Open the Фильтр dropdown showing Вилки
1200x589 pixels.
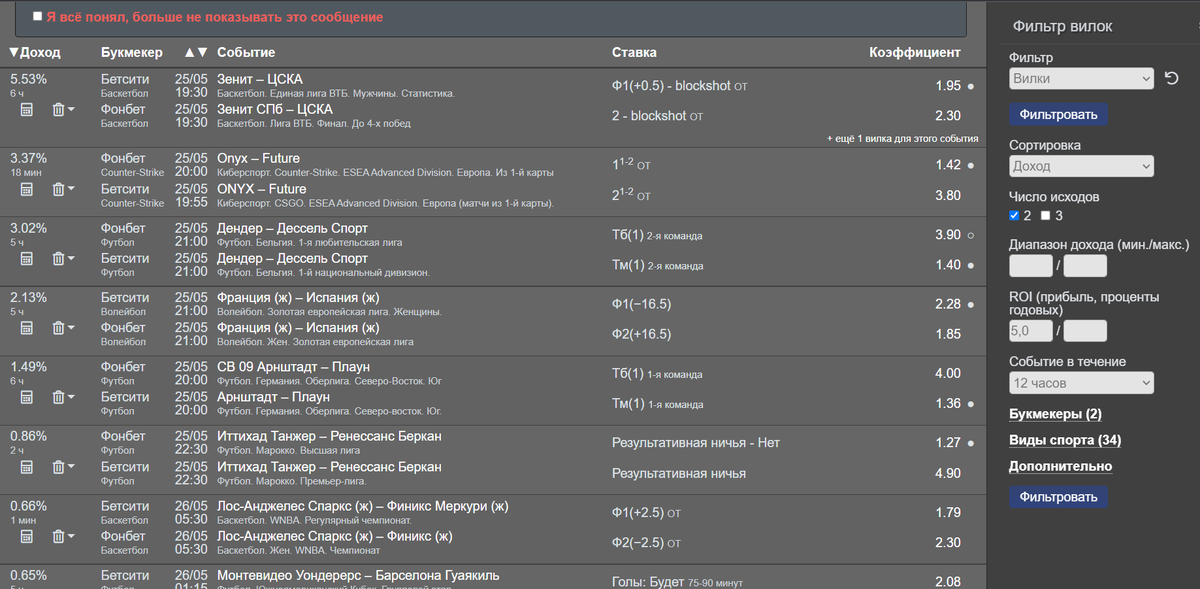click(x=1081, y=78)
